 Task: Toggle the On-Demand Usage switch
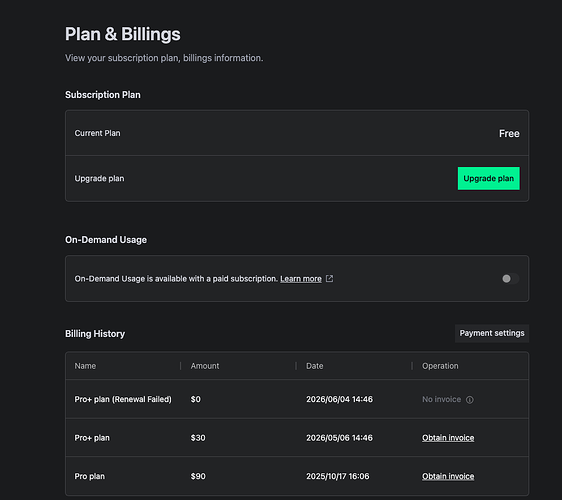[x=510, y=278]
